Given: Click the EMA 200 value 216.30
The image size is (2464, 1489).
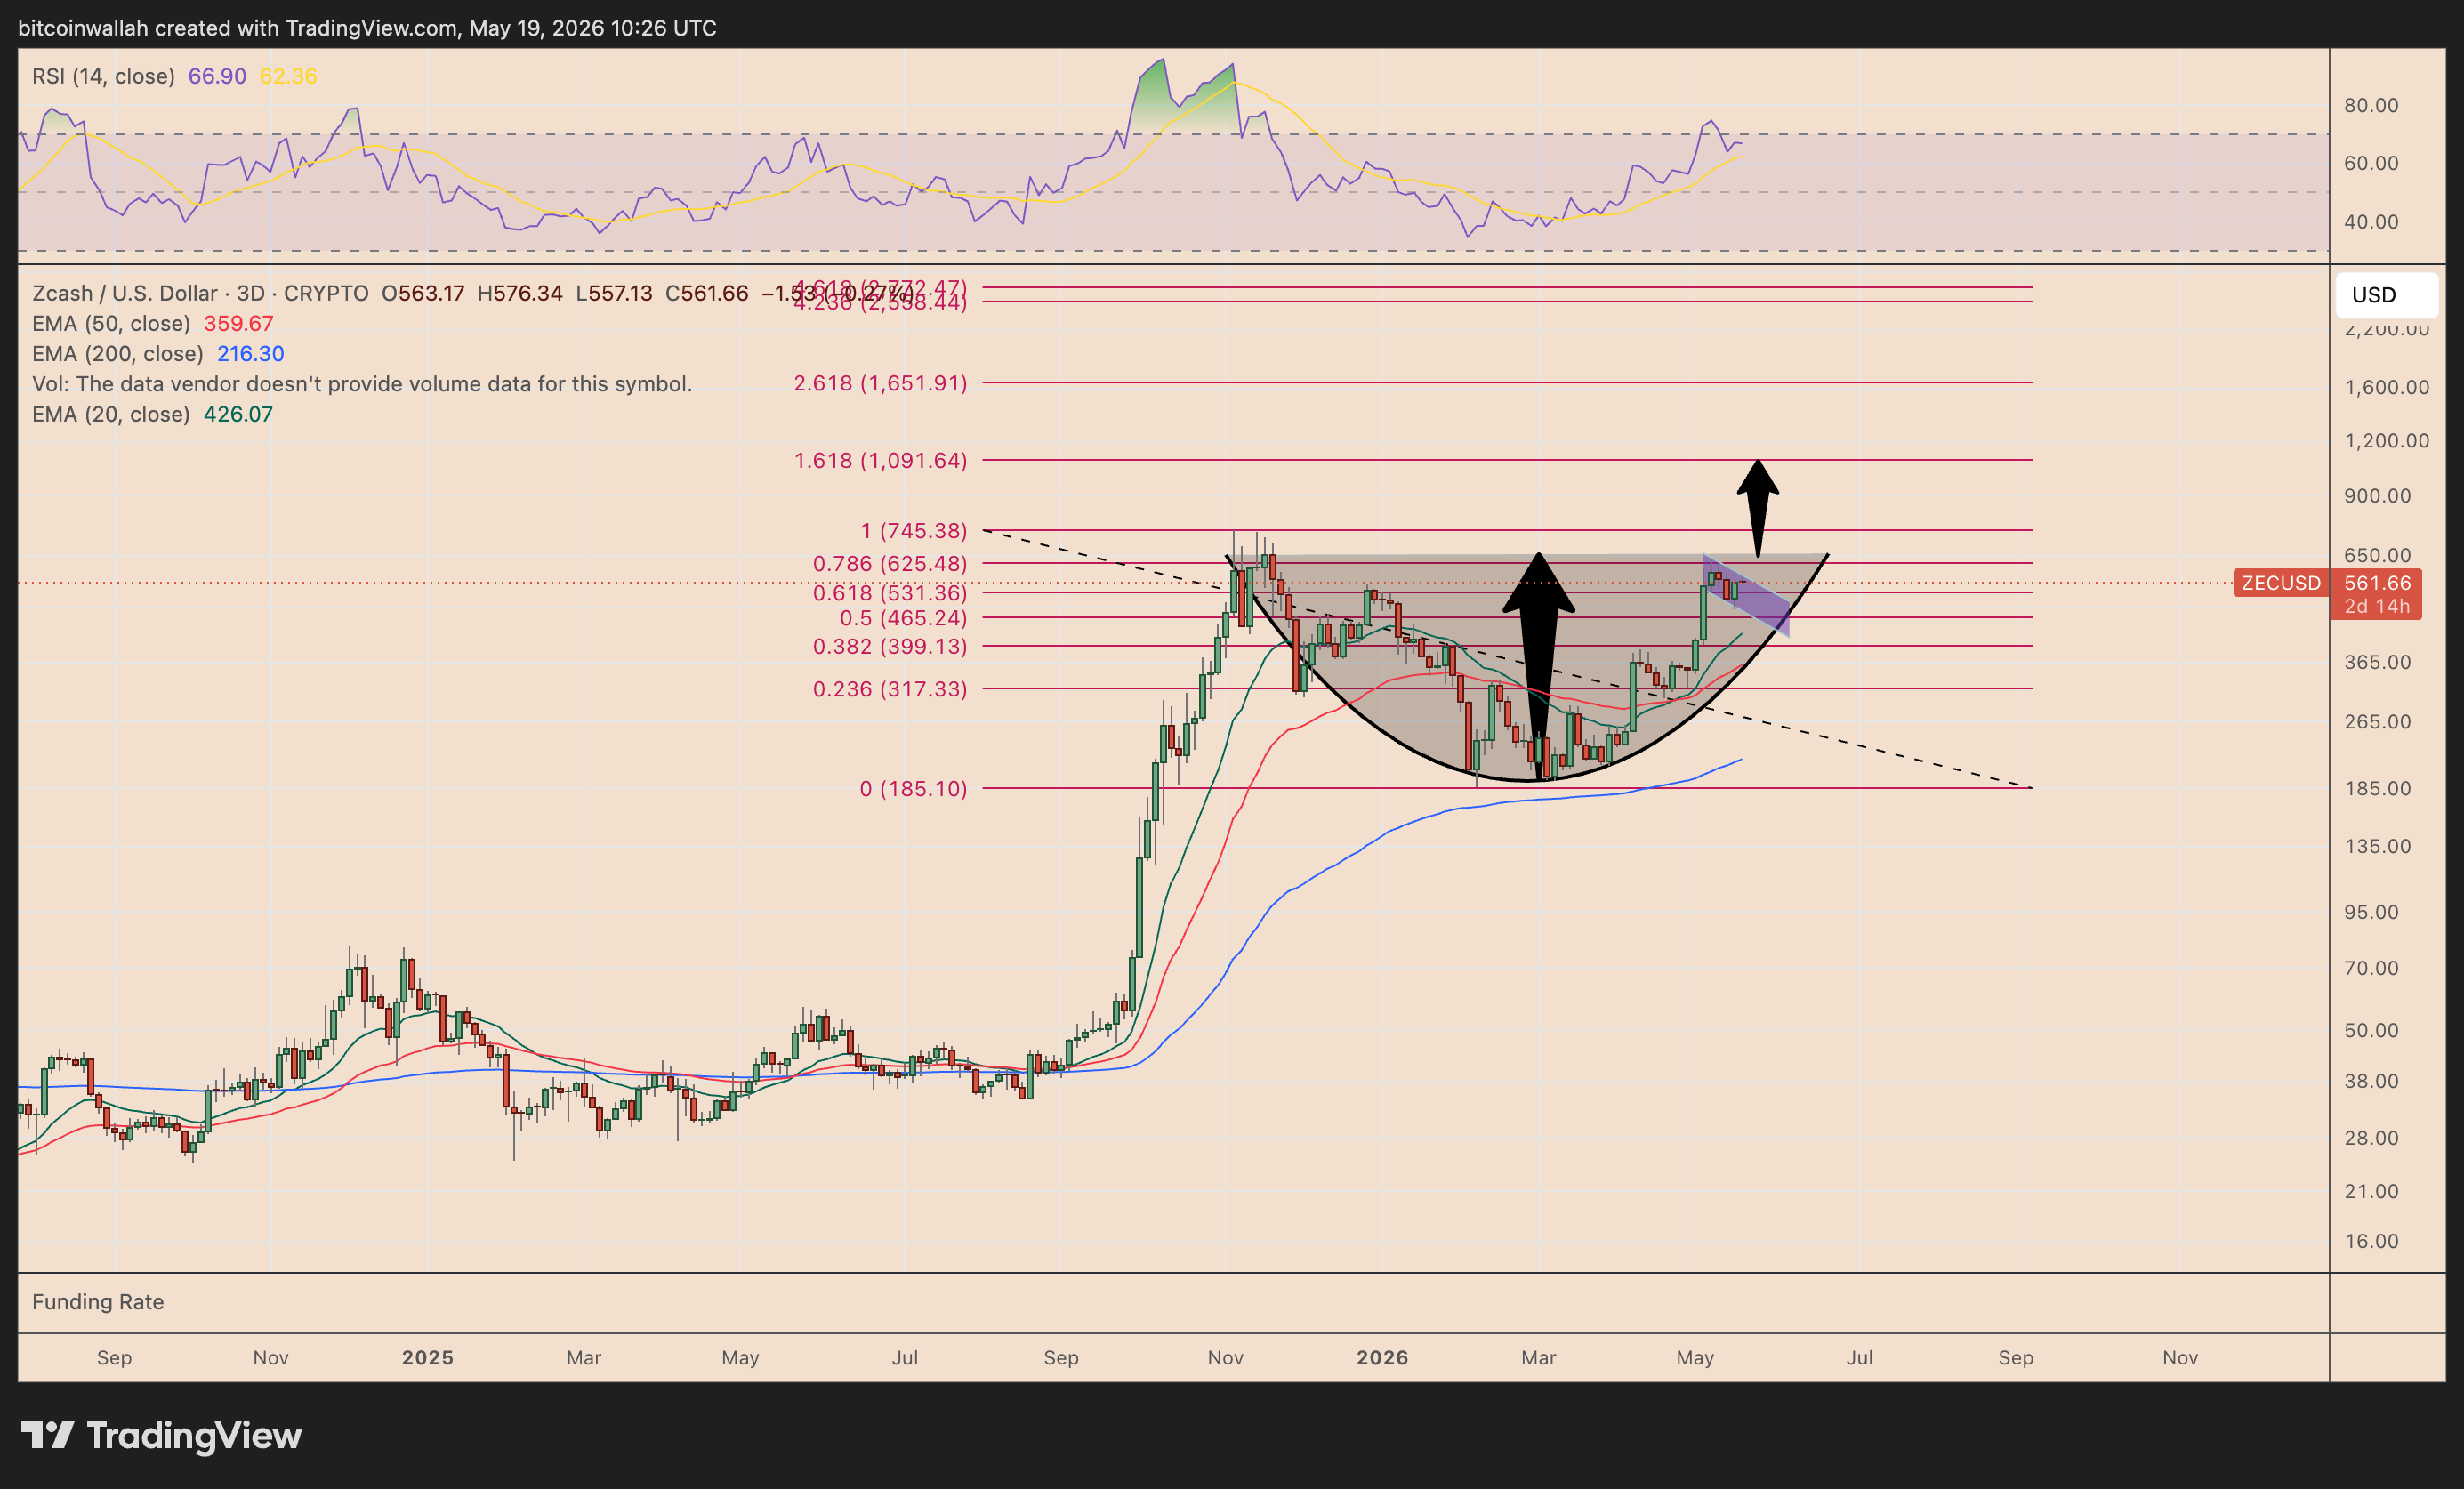Looking at the screenshot, I should point(250,353).
